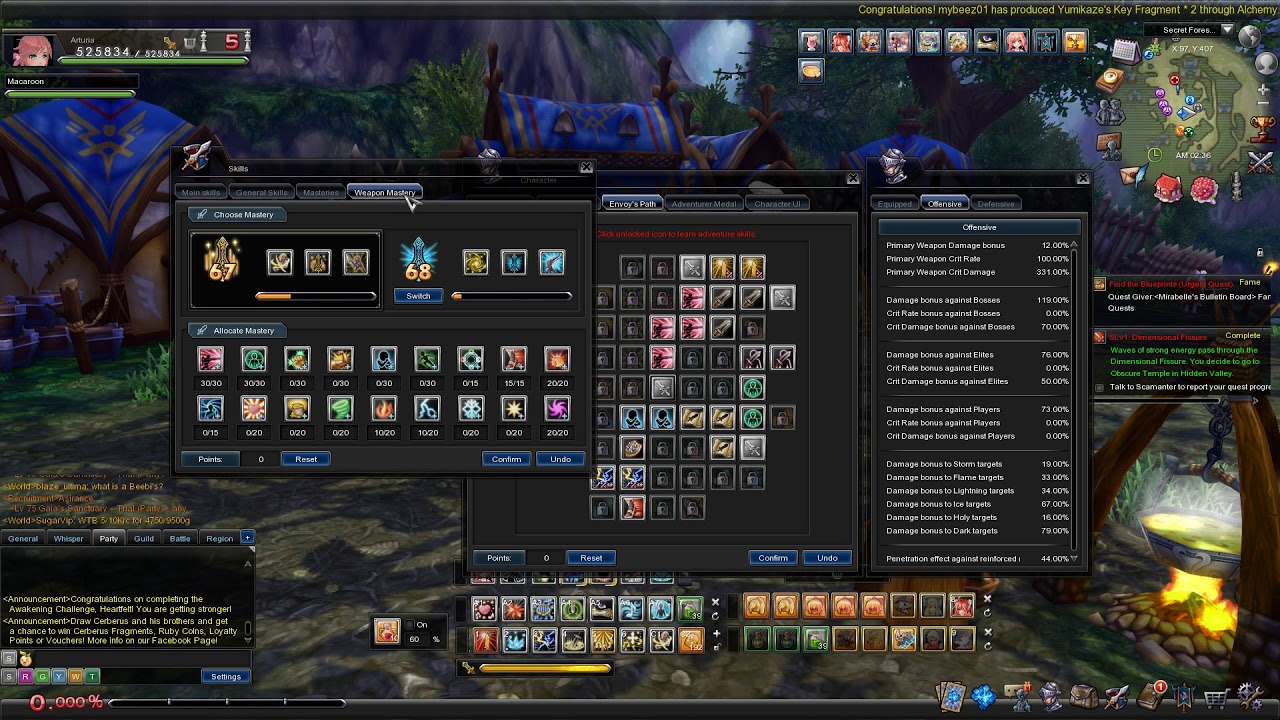Select the golden helmet mastery icon
This screenshot has width=1280, height=720.
coord(297,409)
